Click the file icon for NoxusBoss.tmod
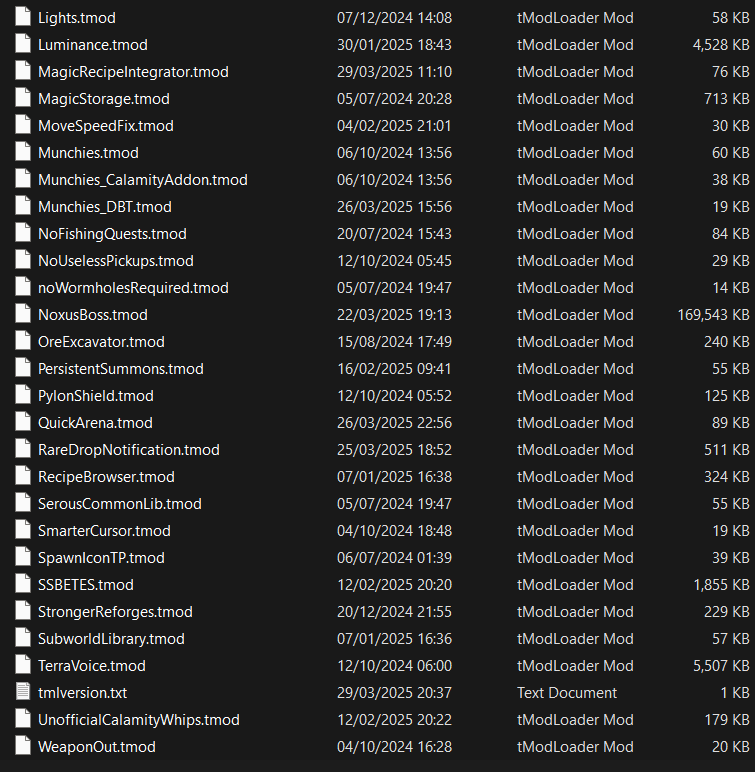This screenshot has height=772, width=755. tap(23, 314)
